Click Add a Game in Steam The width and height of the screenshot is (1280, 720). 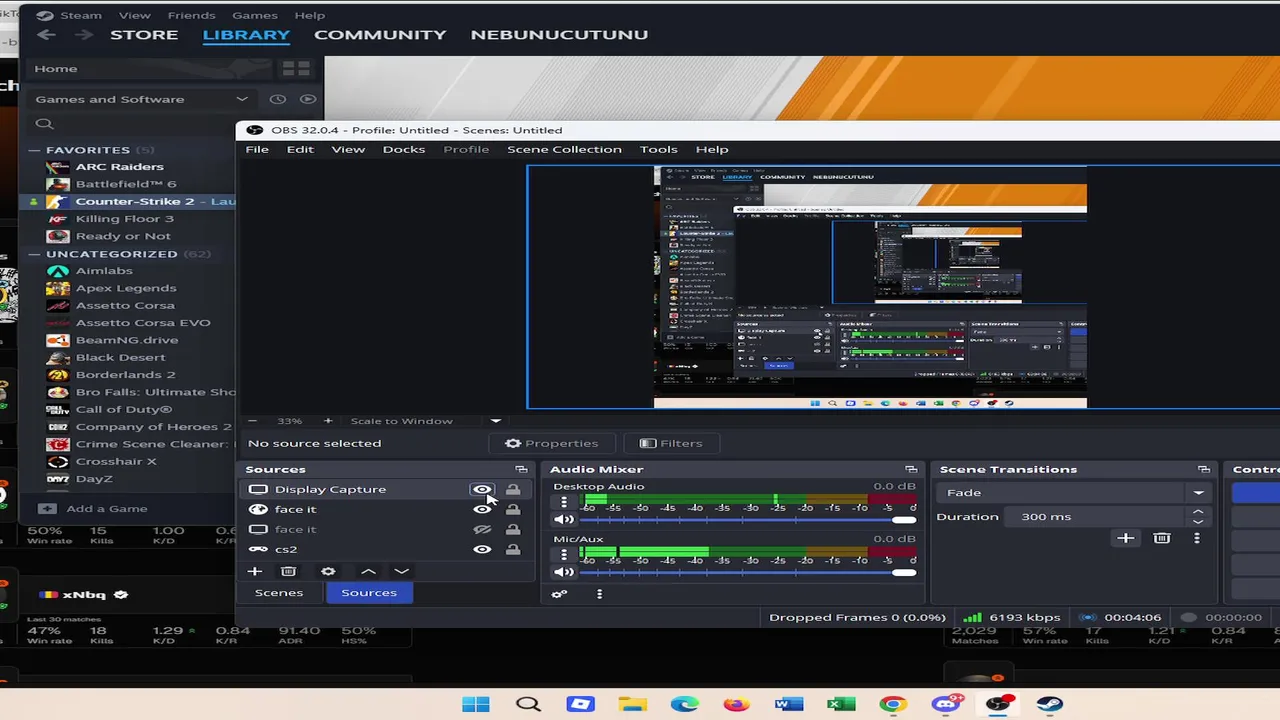point(94,508)
